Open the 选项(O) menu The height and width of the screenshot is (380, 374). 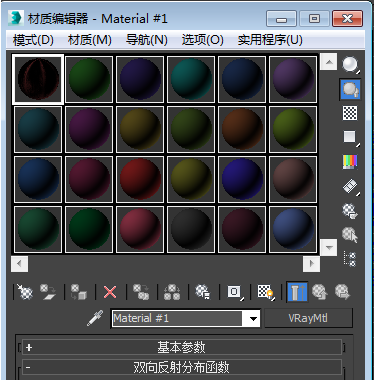pos(203,40)
